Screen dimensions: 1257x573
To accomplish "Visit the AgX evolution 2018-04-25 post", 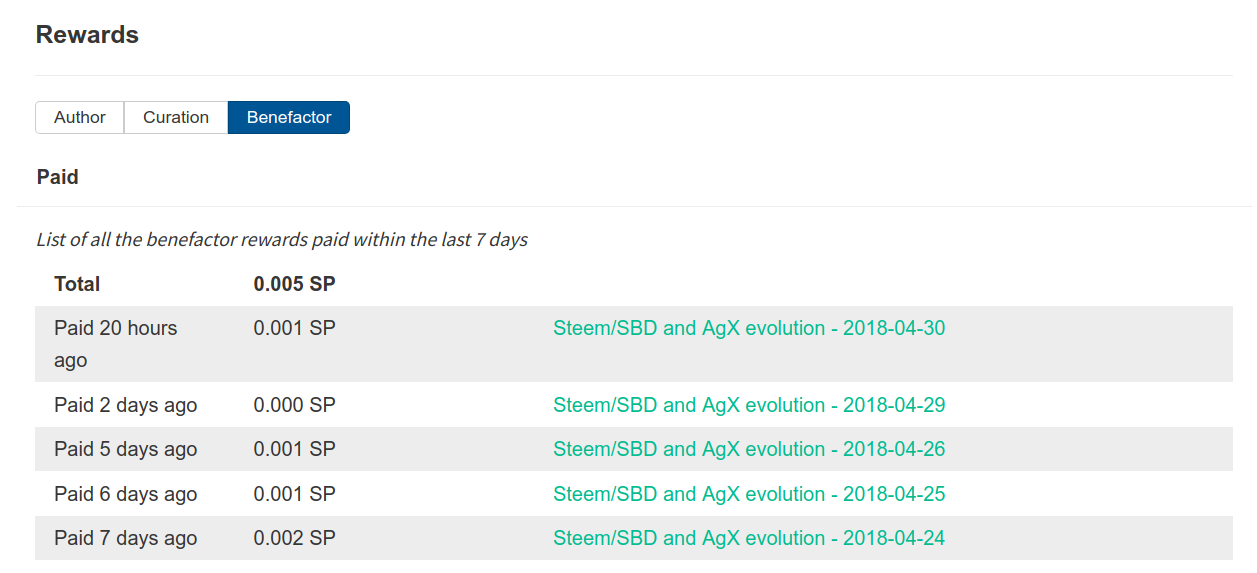I will click(749, 494).
